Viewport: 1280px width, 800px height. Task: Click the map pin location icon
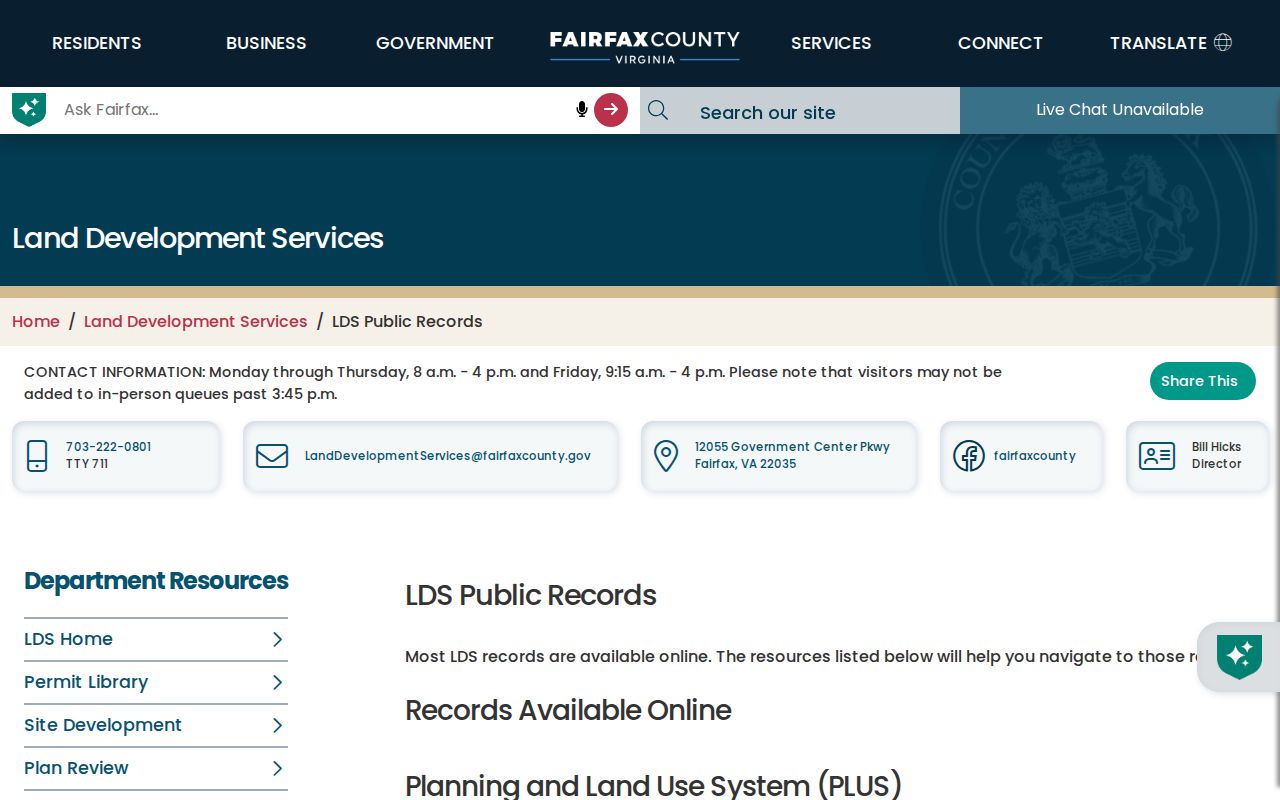click(x=666, y=456)
